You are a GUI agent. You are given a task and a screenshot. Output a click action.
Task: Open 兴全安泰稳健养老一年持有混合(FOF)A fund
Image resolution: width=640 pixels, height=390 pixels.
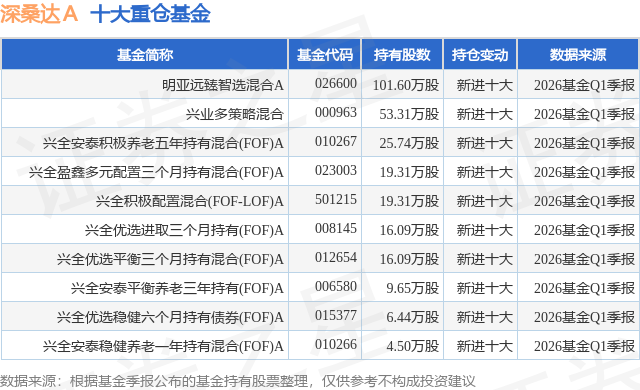click(x=163, y=346)
